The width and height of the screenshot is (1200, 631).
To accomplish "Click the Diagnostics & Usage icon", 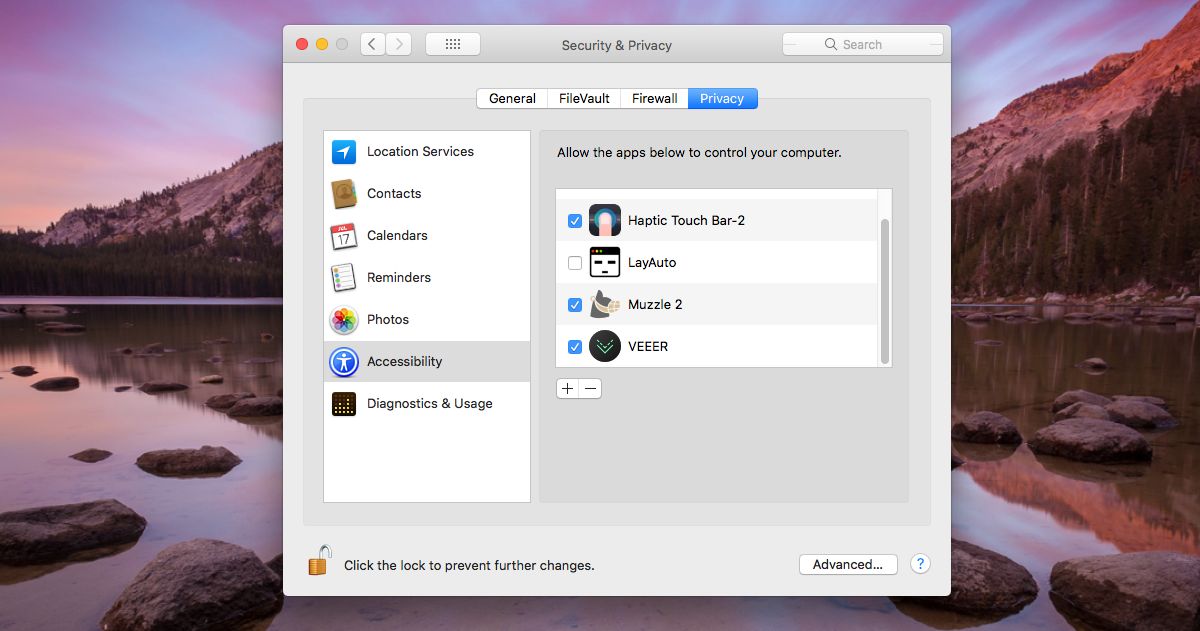I will [x=344, y=404].
